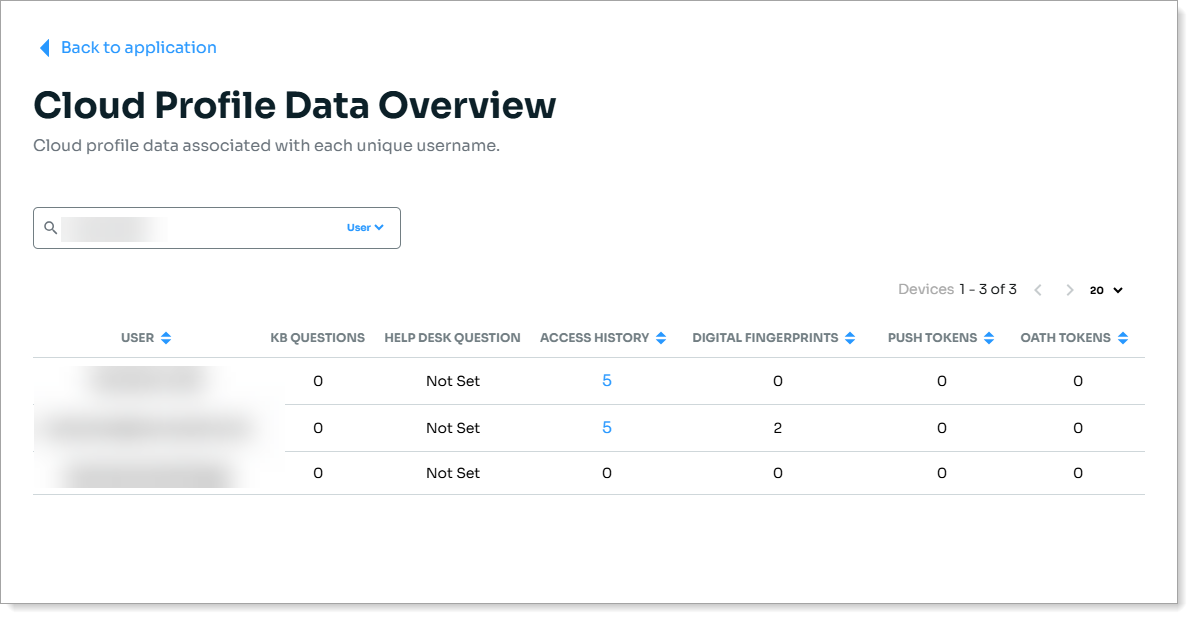Sort using the ACCESS HISTORY sort icon

tap(660, 337)
